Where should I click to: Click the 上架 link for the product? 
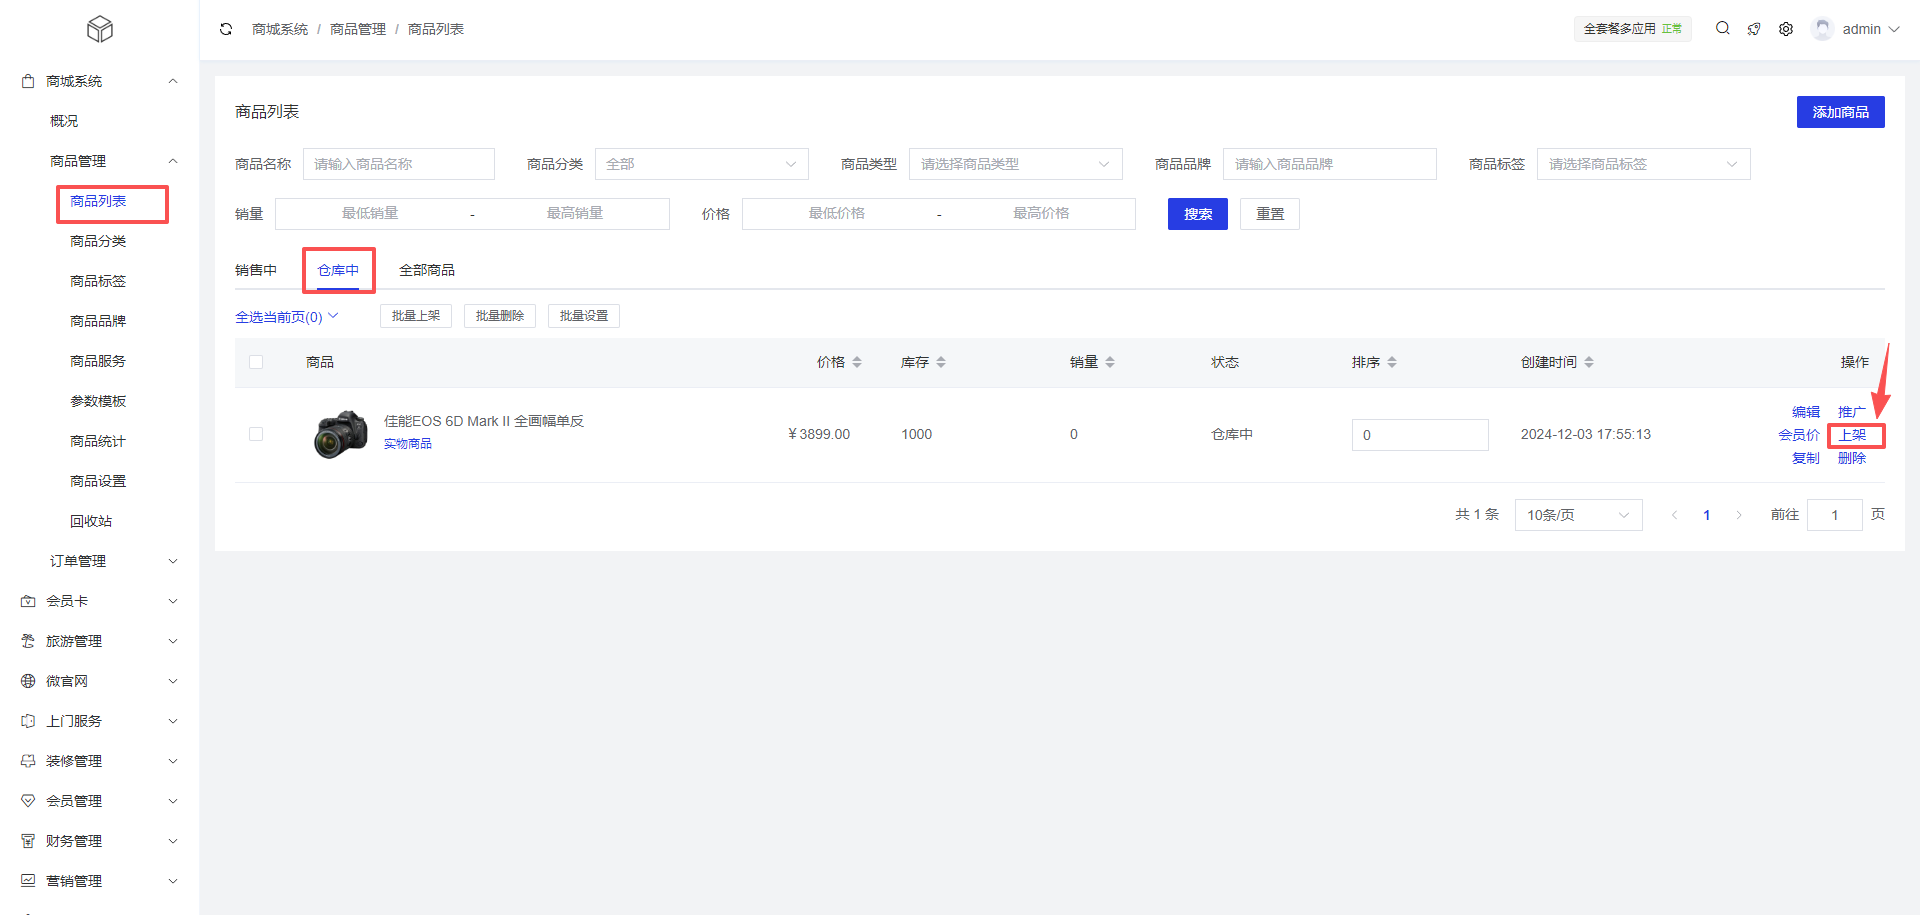(x=1853, y=435)
